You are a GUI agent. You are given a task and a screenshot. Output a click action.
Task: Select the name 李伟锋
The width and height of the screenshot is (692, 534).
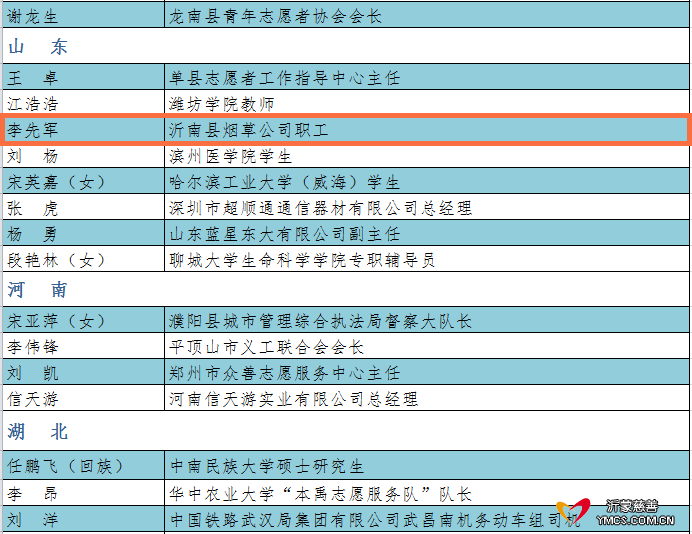[x=32, y=347]
